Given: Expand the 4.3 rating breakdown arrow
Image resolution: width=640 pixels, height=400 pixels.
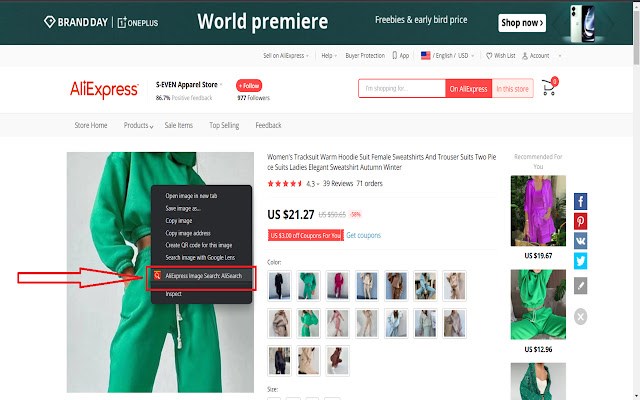Looking at the screenshot, I should (318, 184).
